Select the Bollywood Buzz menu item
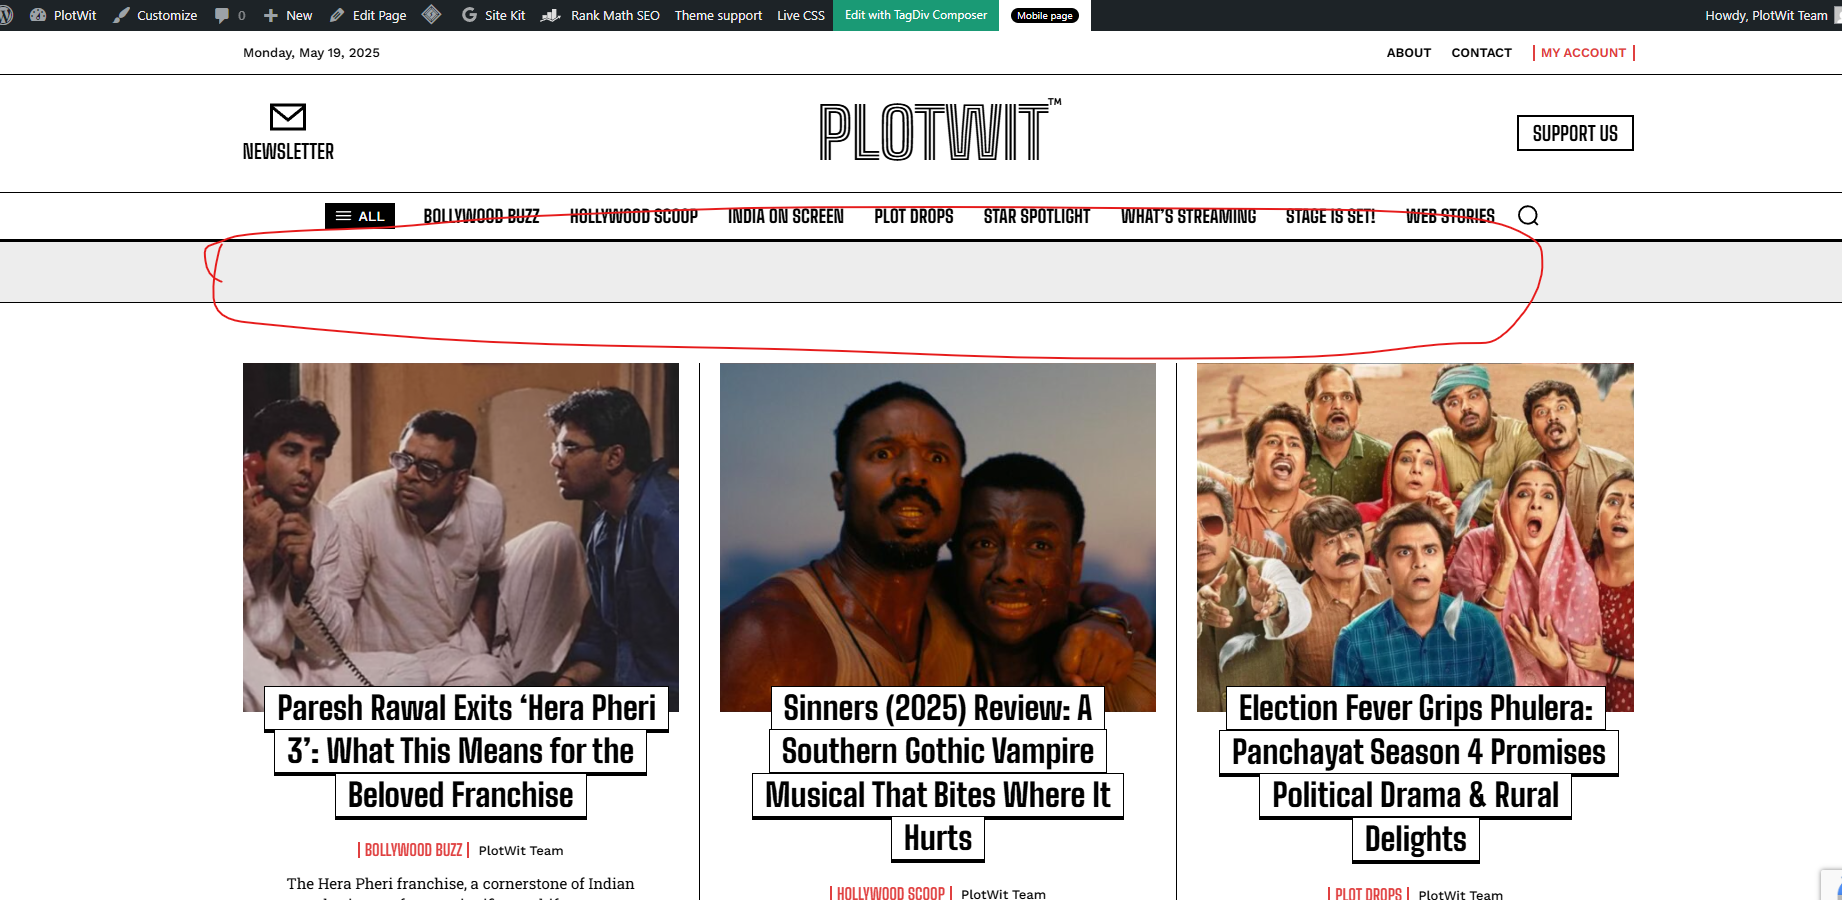Image resolution: width=1842 pixels, height=900 pixels. (x=481, y=216)
